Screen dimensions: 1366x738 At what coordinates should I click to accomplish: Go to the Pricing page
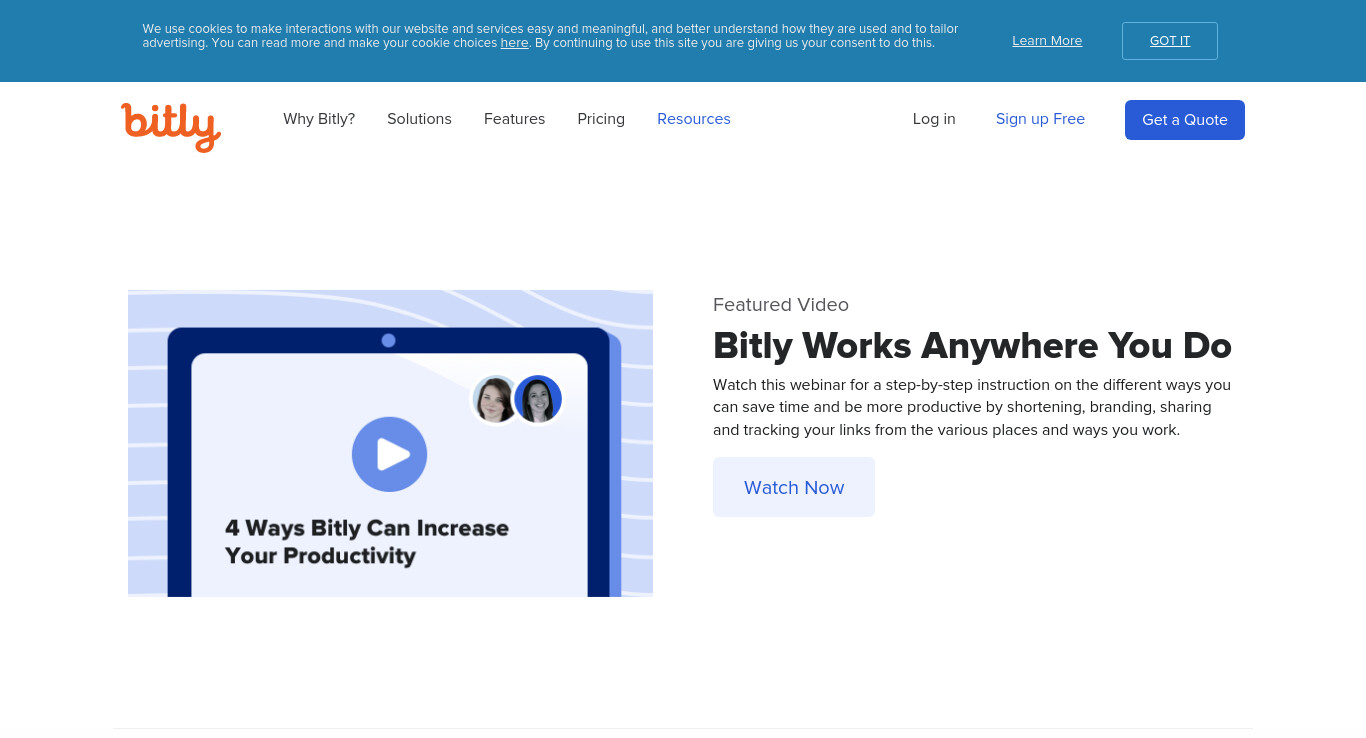coord(601,119)
